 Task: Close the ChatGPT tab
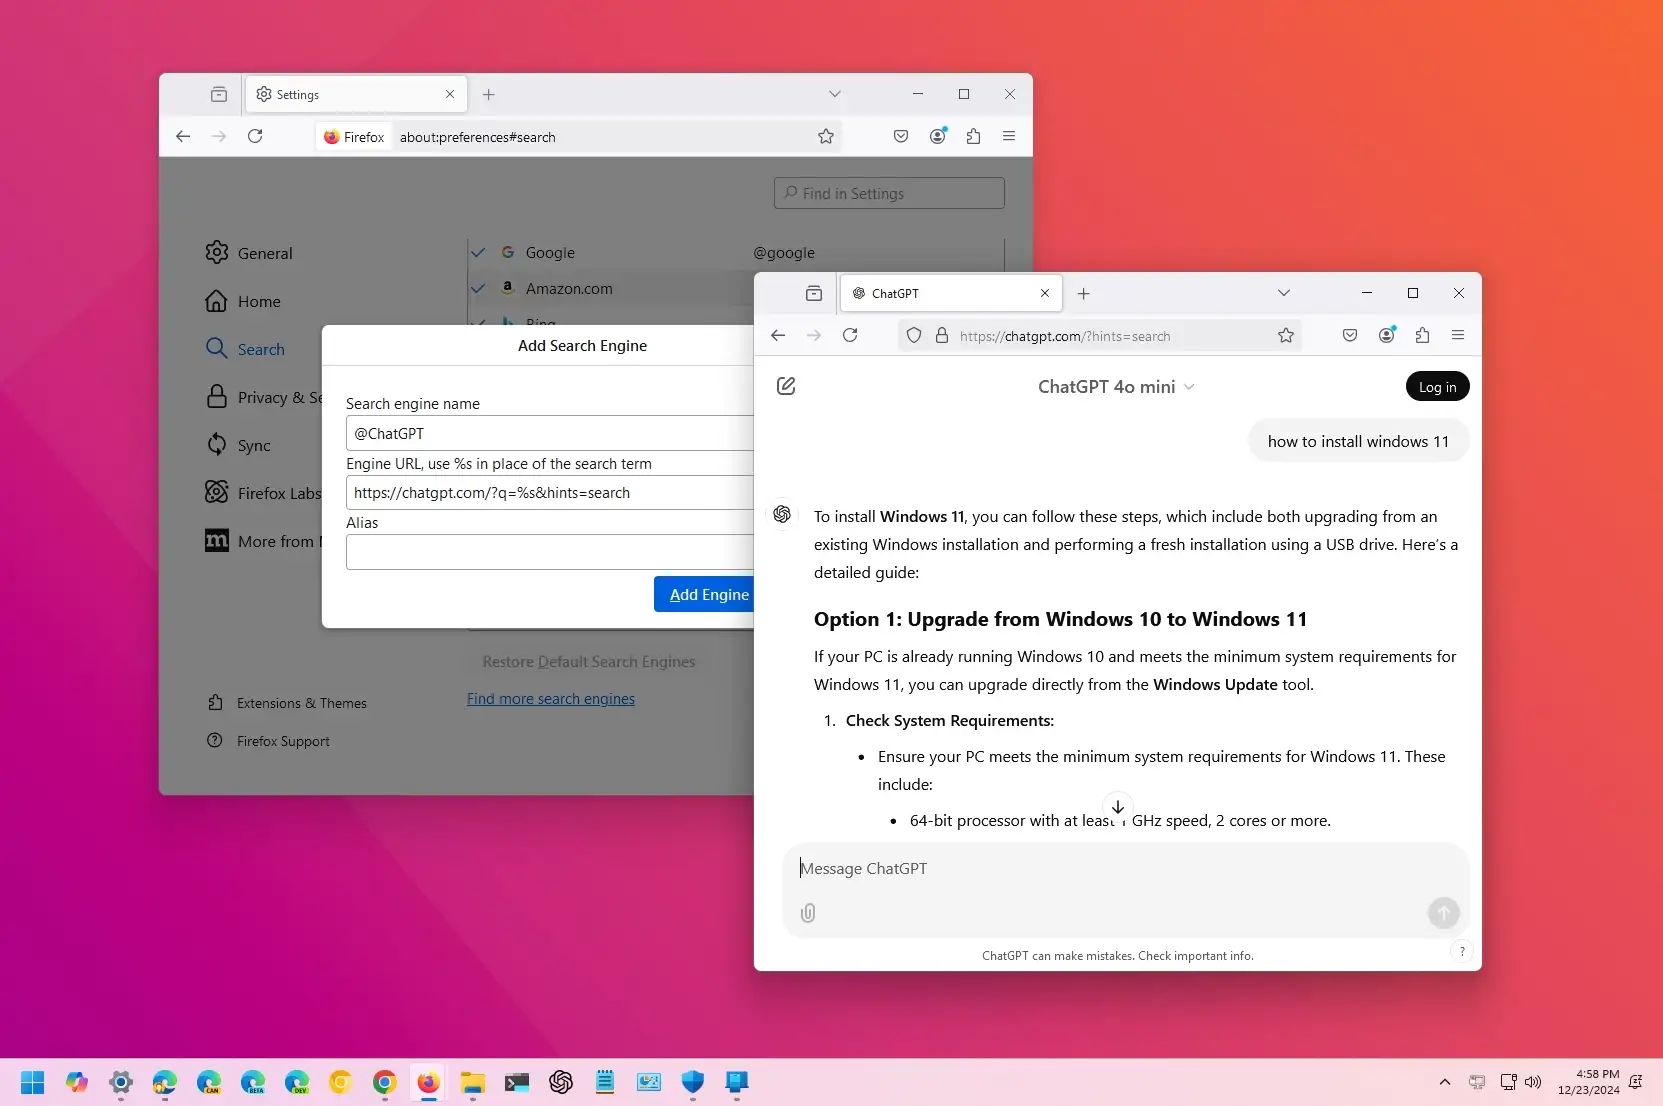pyautogui.click(x=1045, y=293)
